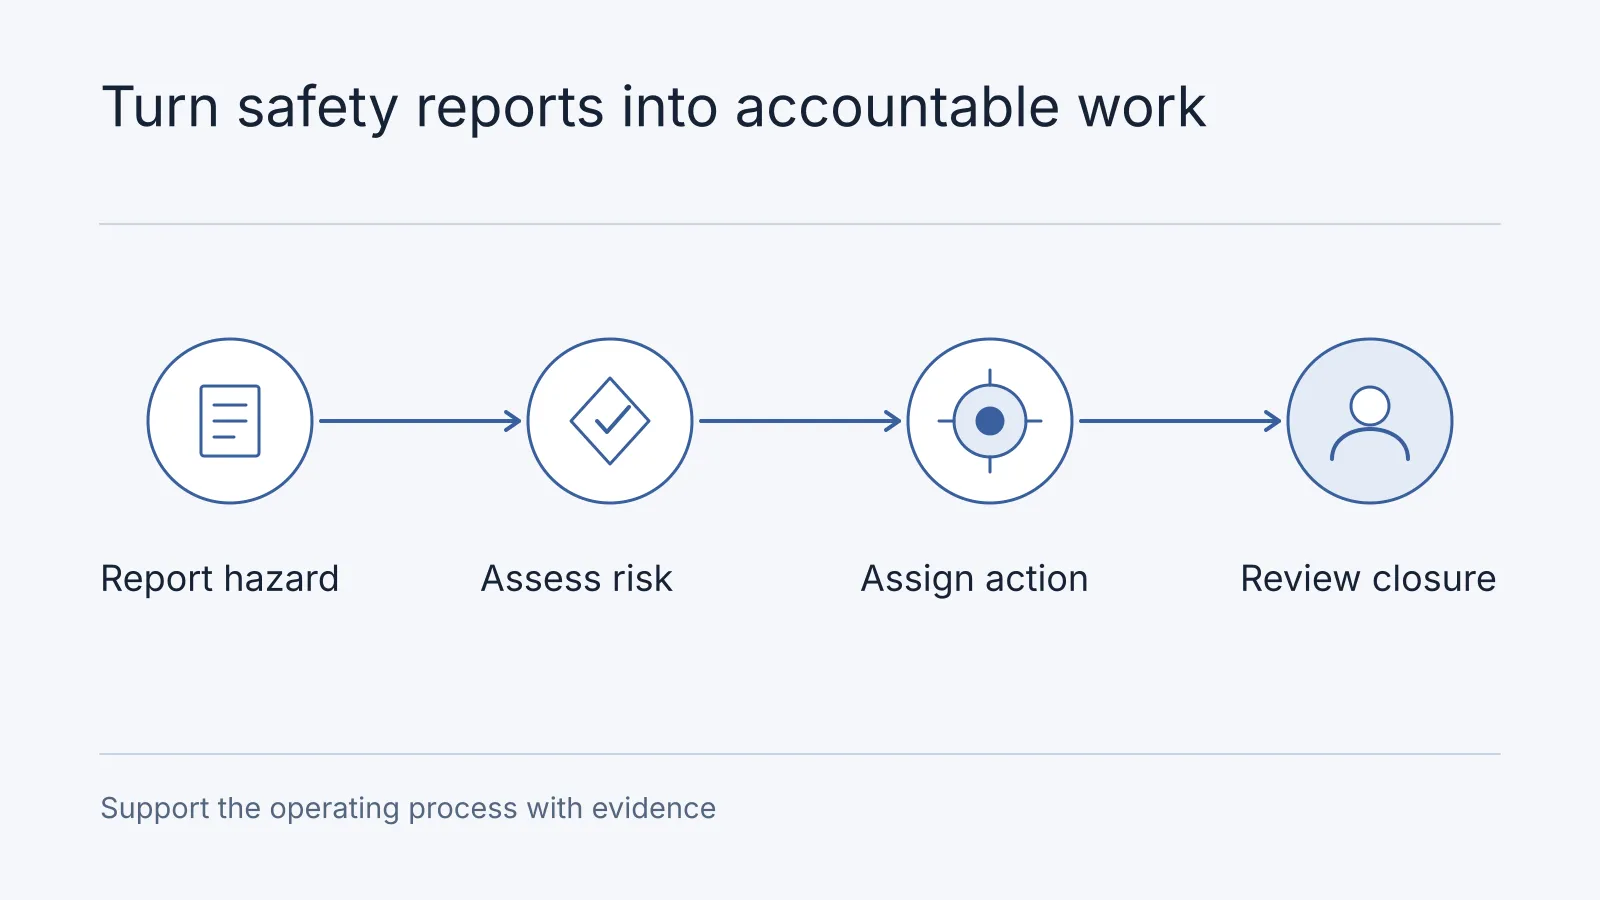
Task: Click the 'Assess risk' label
Action: tap(577, 579)
